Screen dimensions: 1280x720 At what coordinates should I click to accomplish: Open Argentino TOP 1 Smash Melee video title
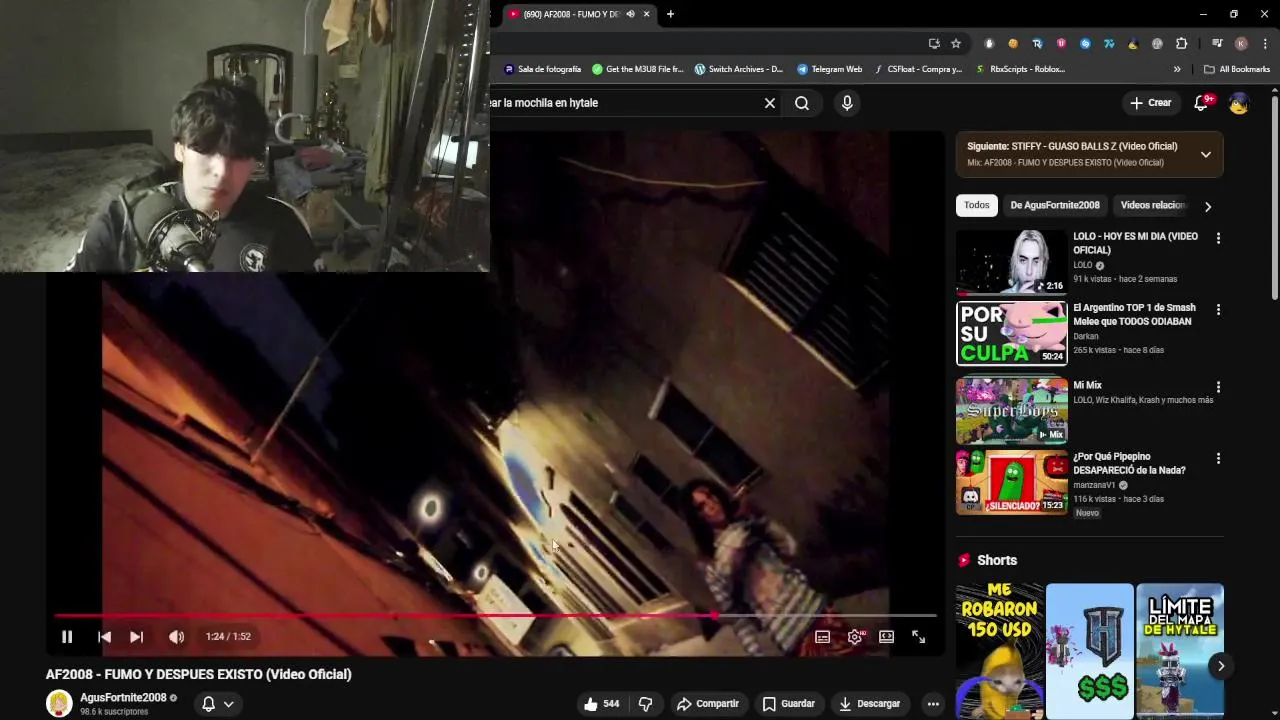1134,314
